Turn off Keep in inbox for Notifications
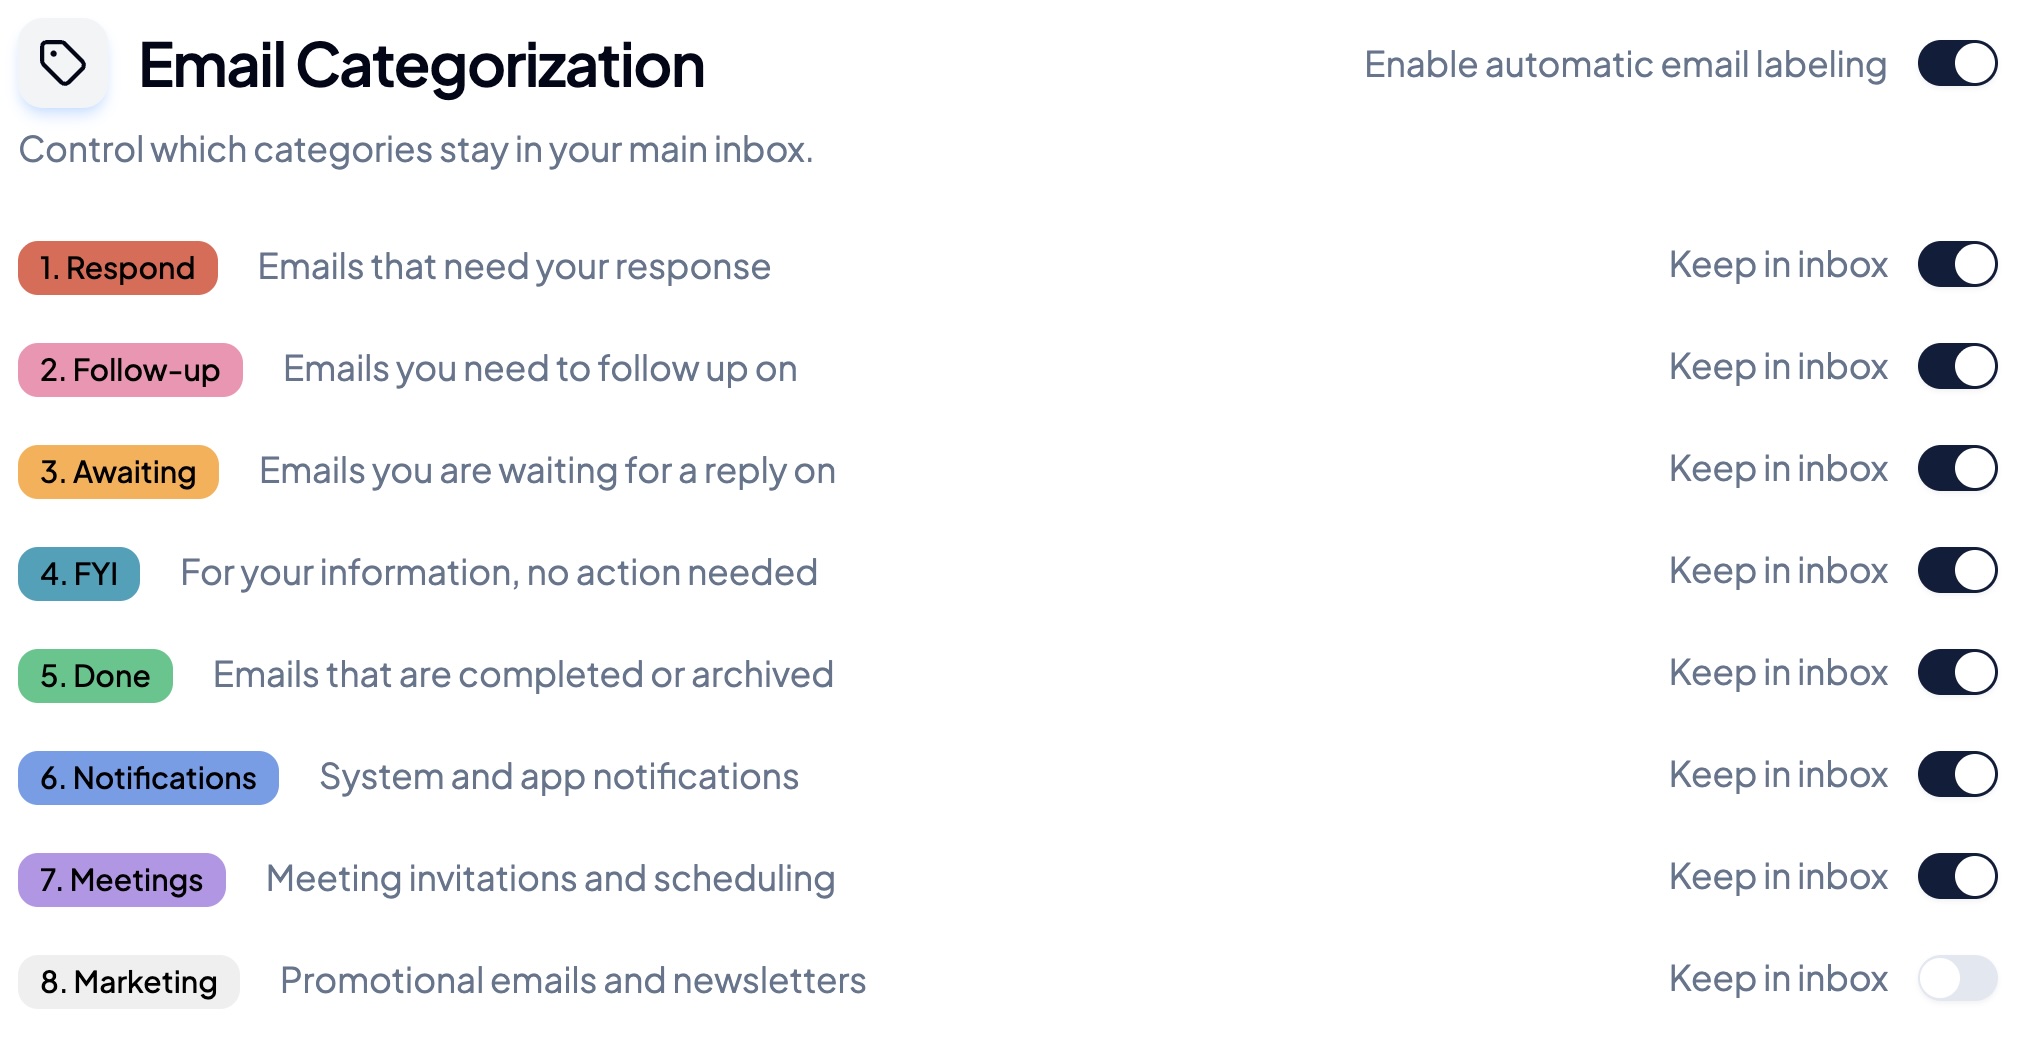 (x=1956, y=775)
